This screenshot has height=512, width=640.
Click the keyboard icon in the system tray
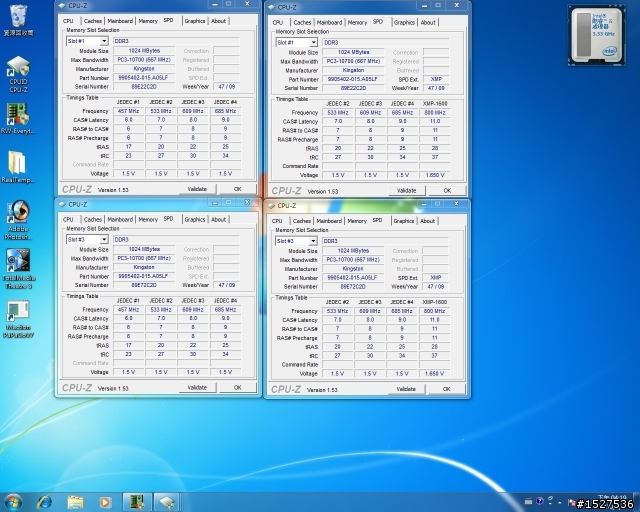click(x=529, y=501)
